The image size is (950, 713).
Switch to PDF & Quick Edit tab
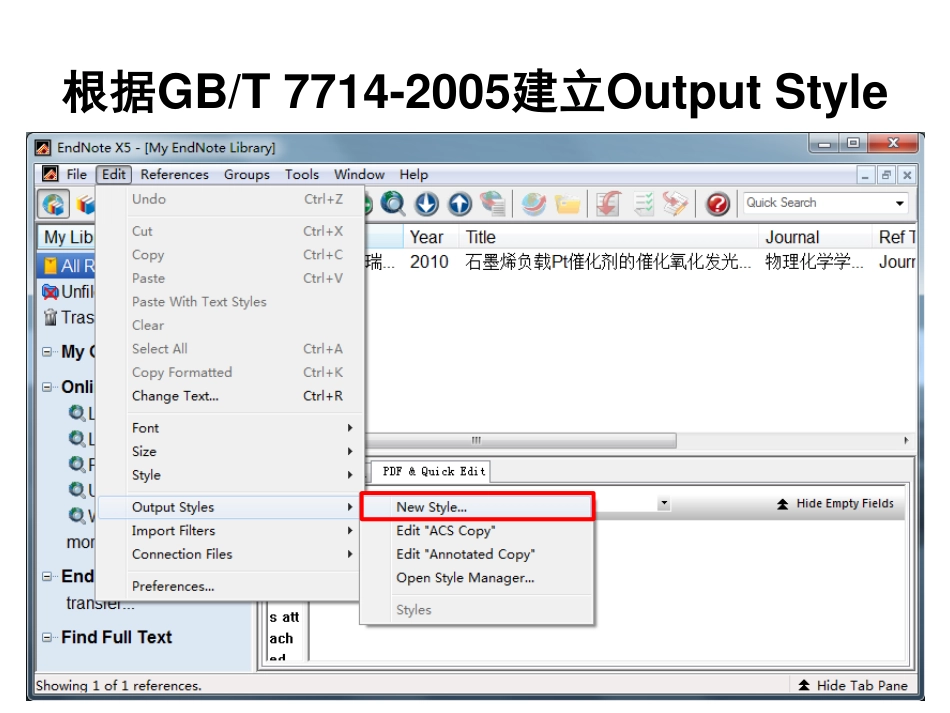[434, 471]
